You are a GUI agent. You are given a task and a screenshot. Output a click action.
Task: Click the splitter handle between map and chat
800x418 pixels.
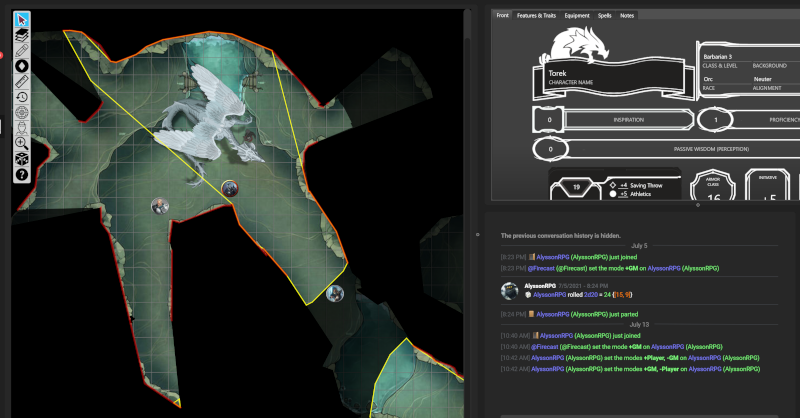pyautogui.click(x=478, y=235)
